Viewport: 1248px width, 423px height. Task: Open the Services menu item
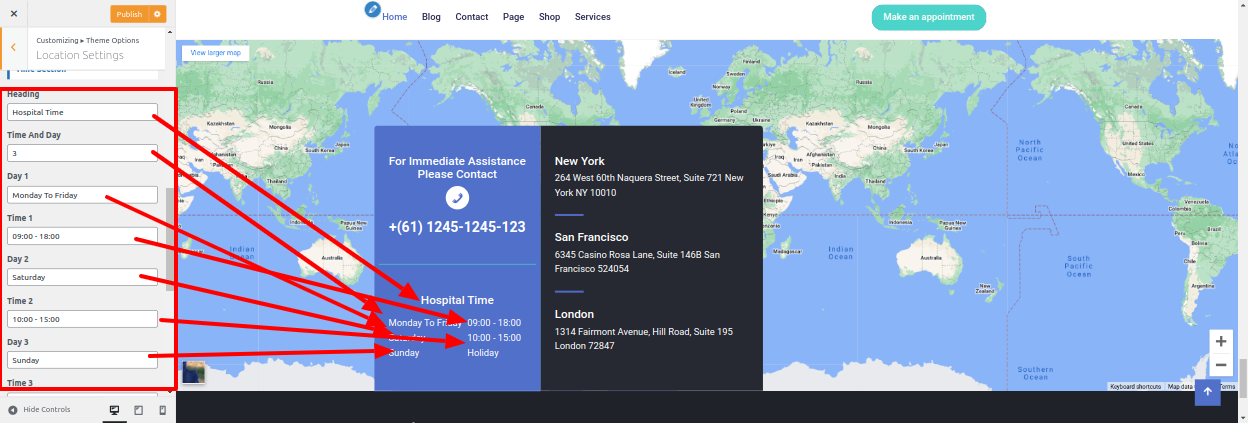592,17
